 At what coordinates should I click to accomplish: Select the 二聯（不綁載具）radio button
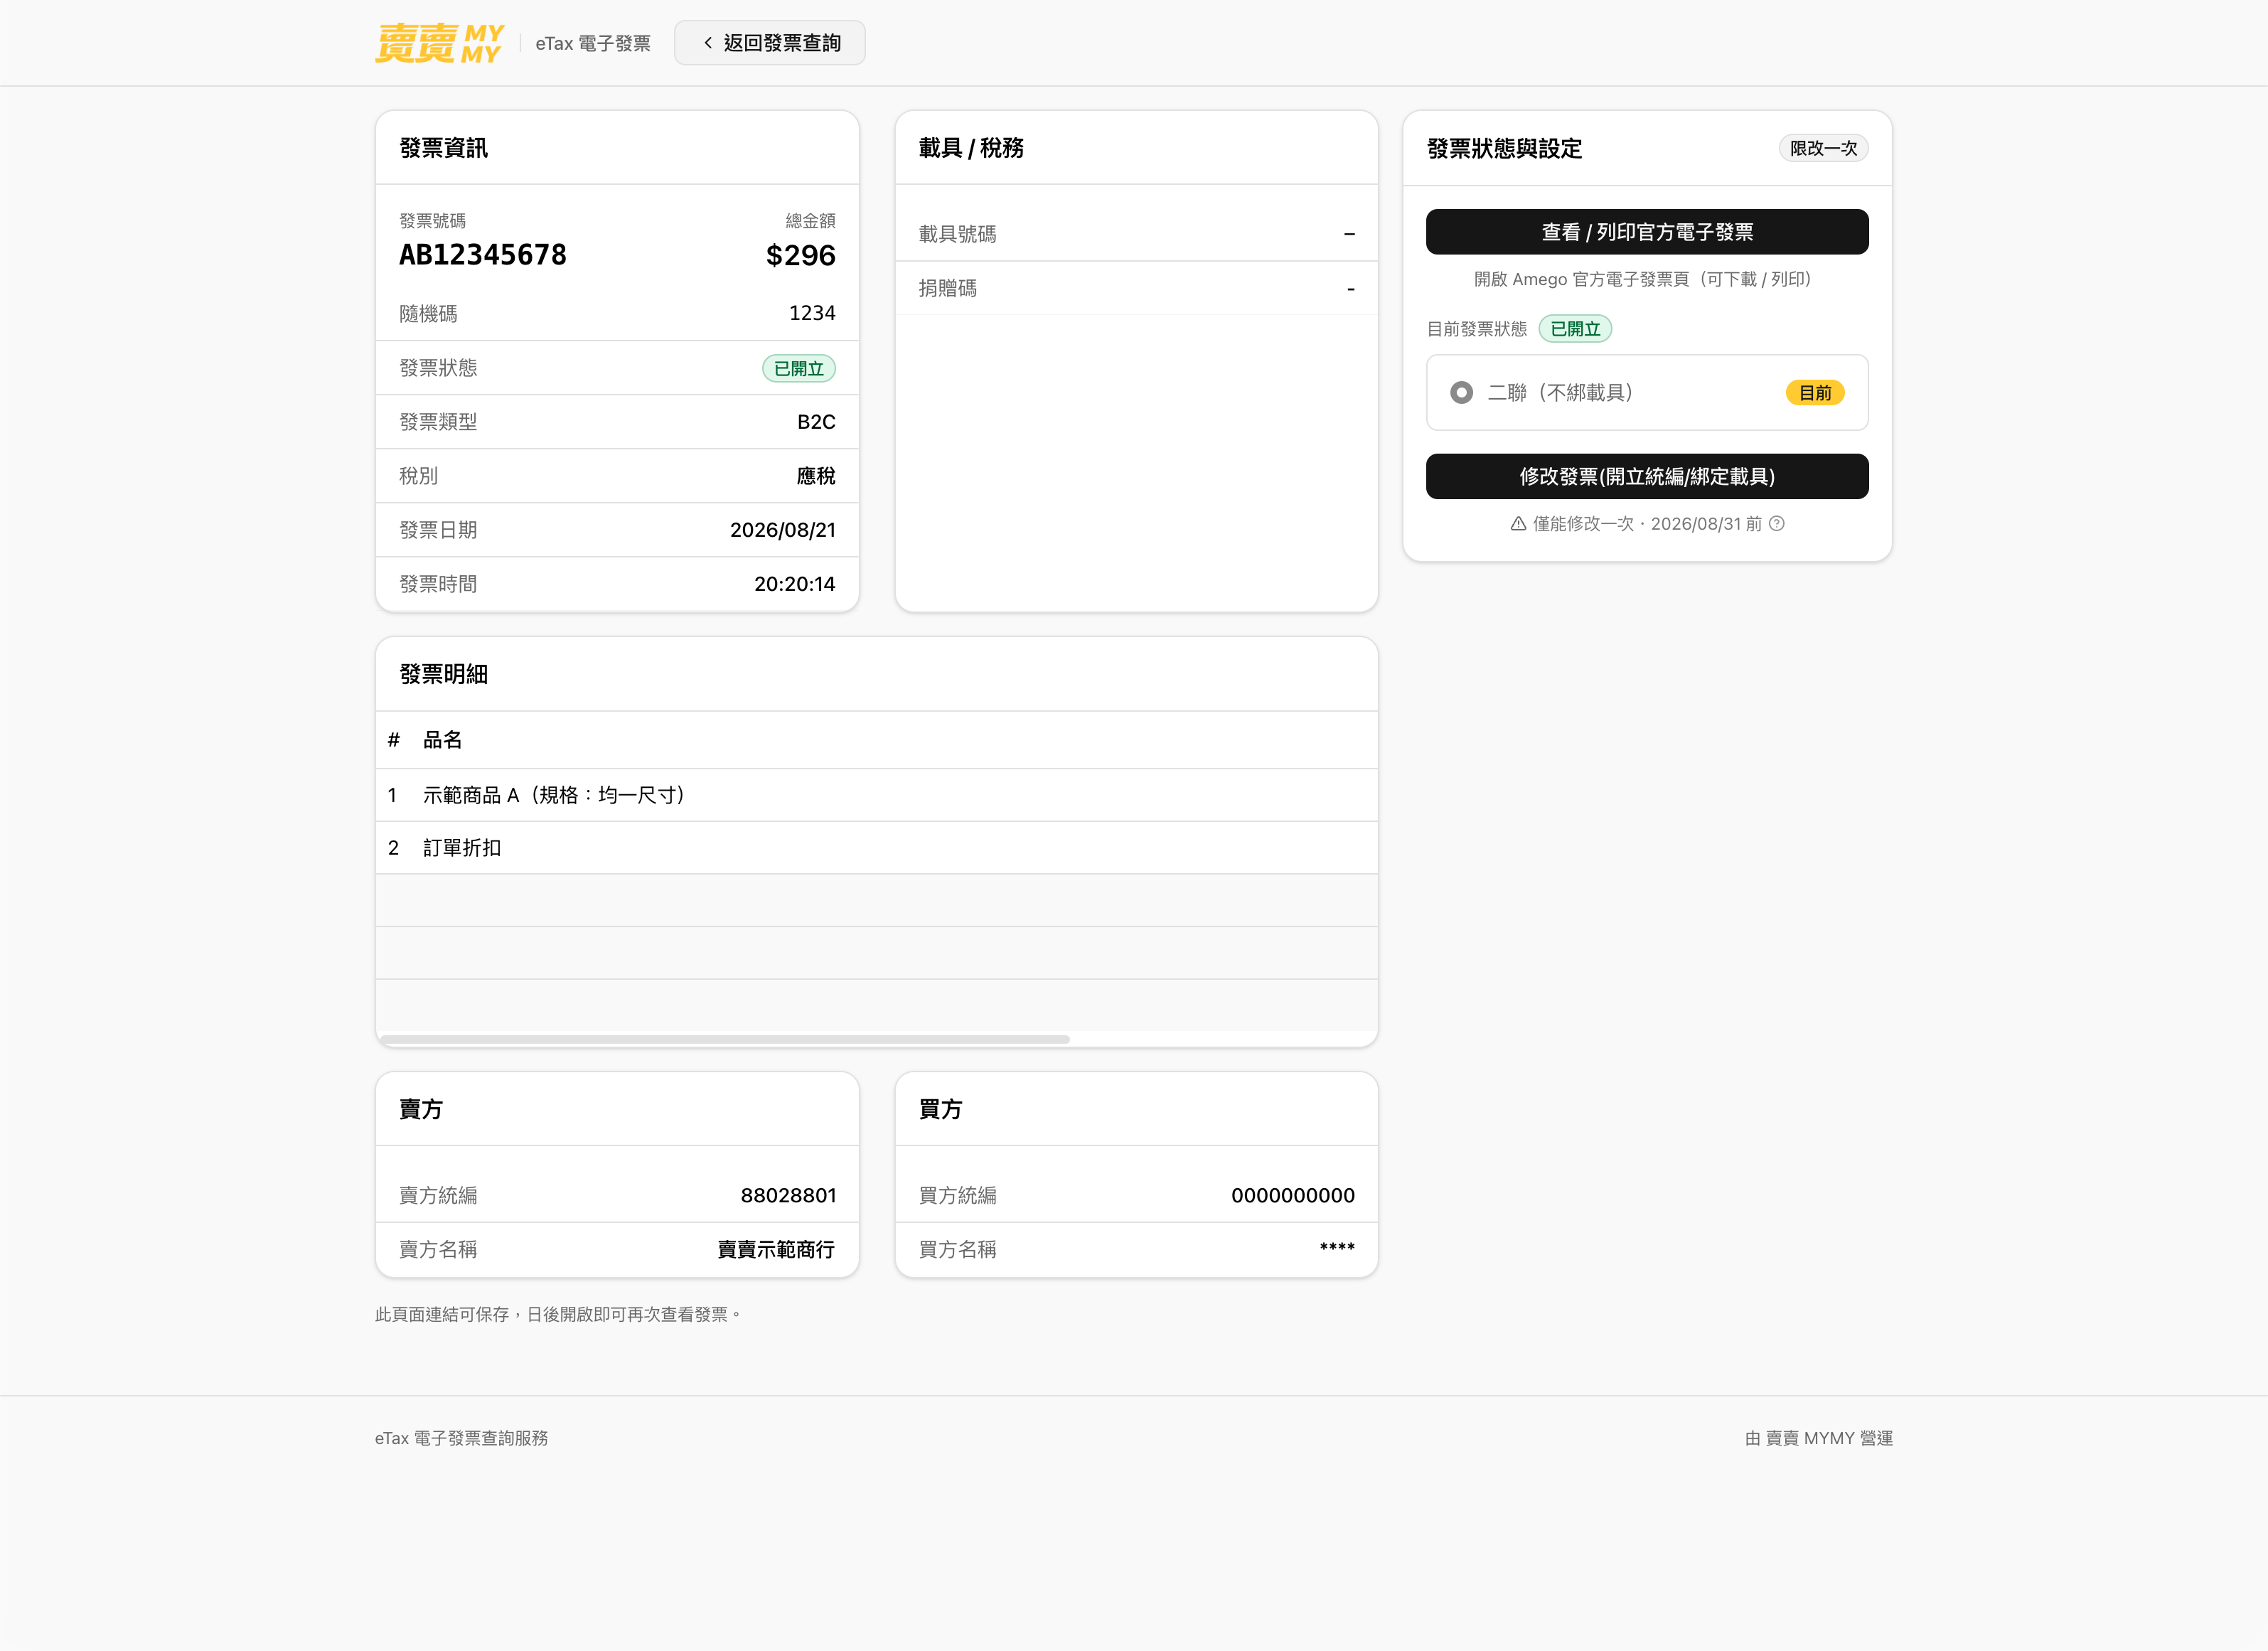pos(1461,392)
